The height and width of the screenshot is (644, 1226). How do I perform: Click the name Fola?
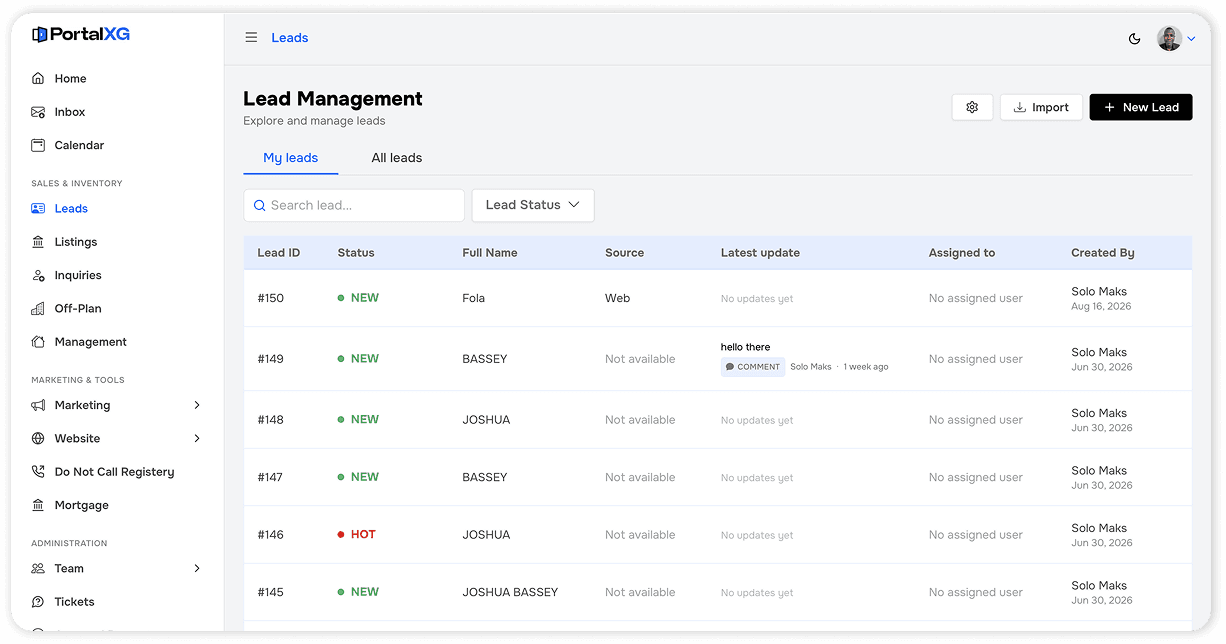pyautogui.click(x=474, y=298)
